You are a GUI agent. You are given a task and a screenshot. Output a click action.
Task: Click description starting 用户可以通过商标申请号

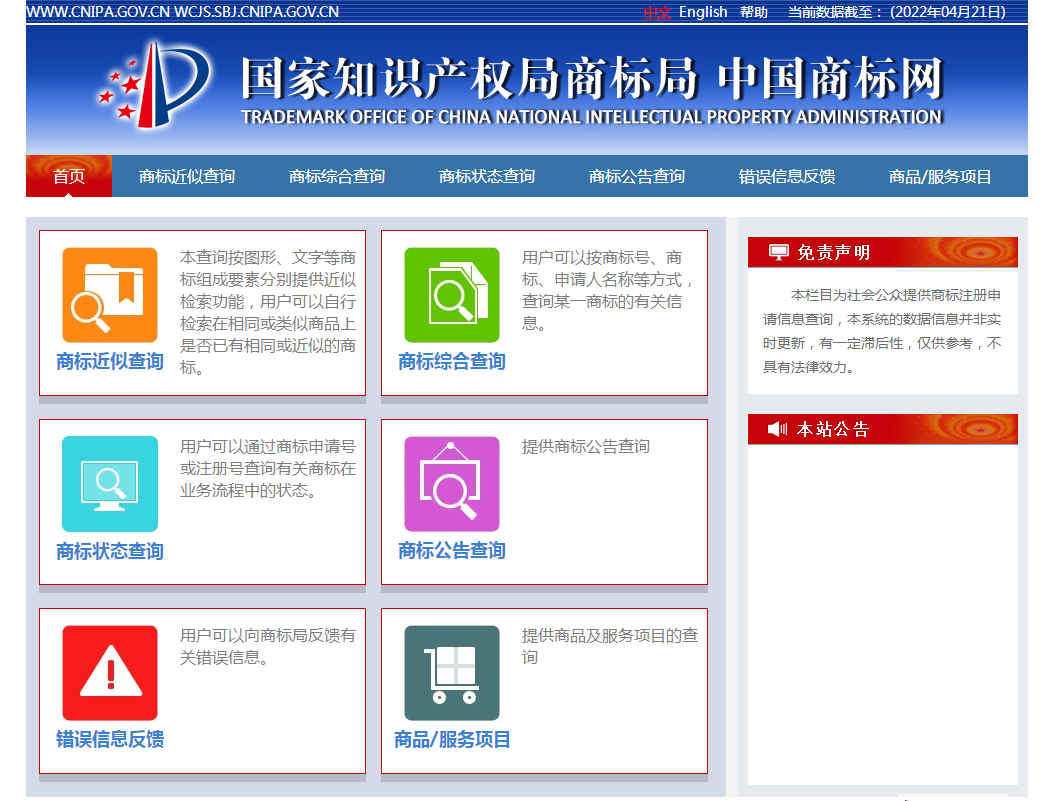coord(267,468)
